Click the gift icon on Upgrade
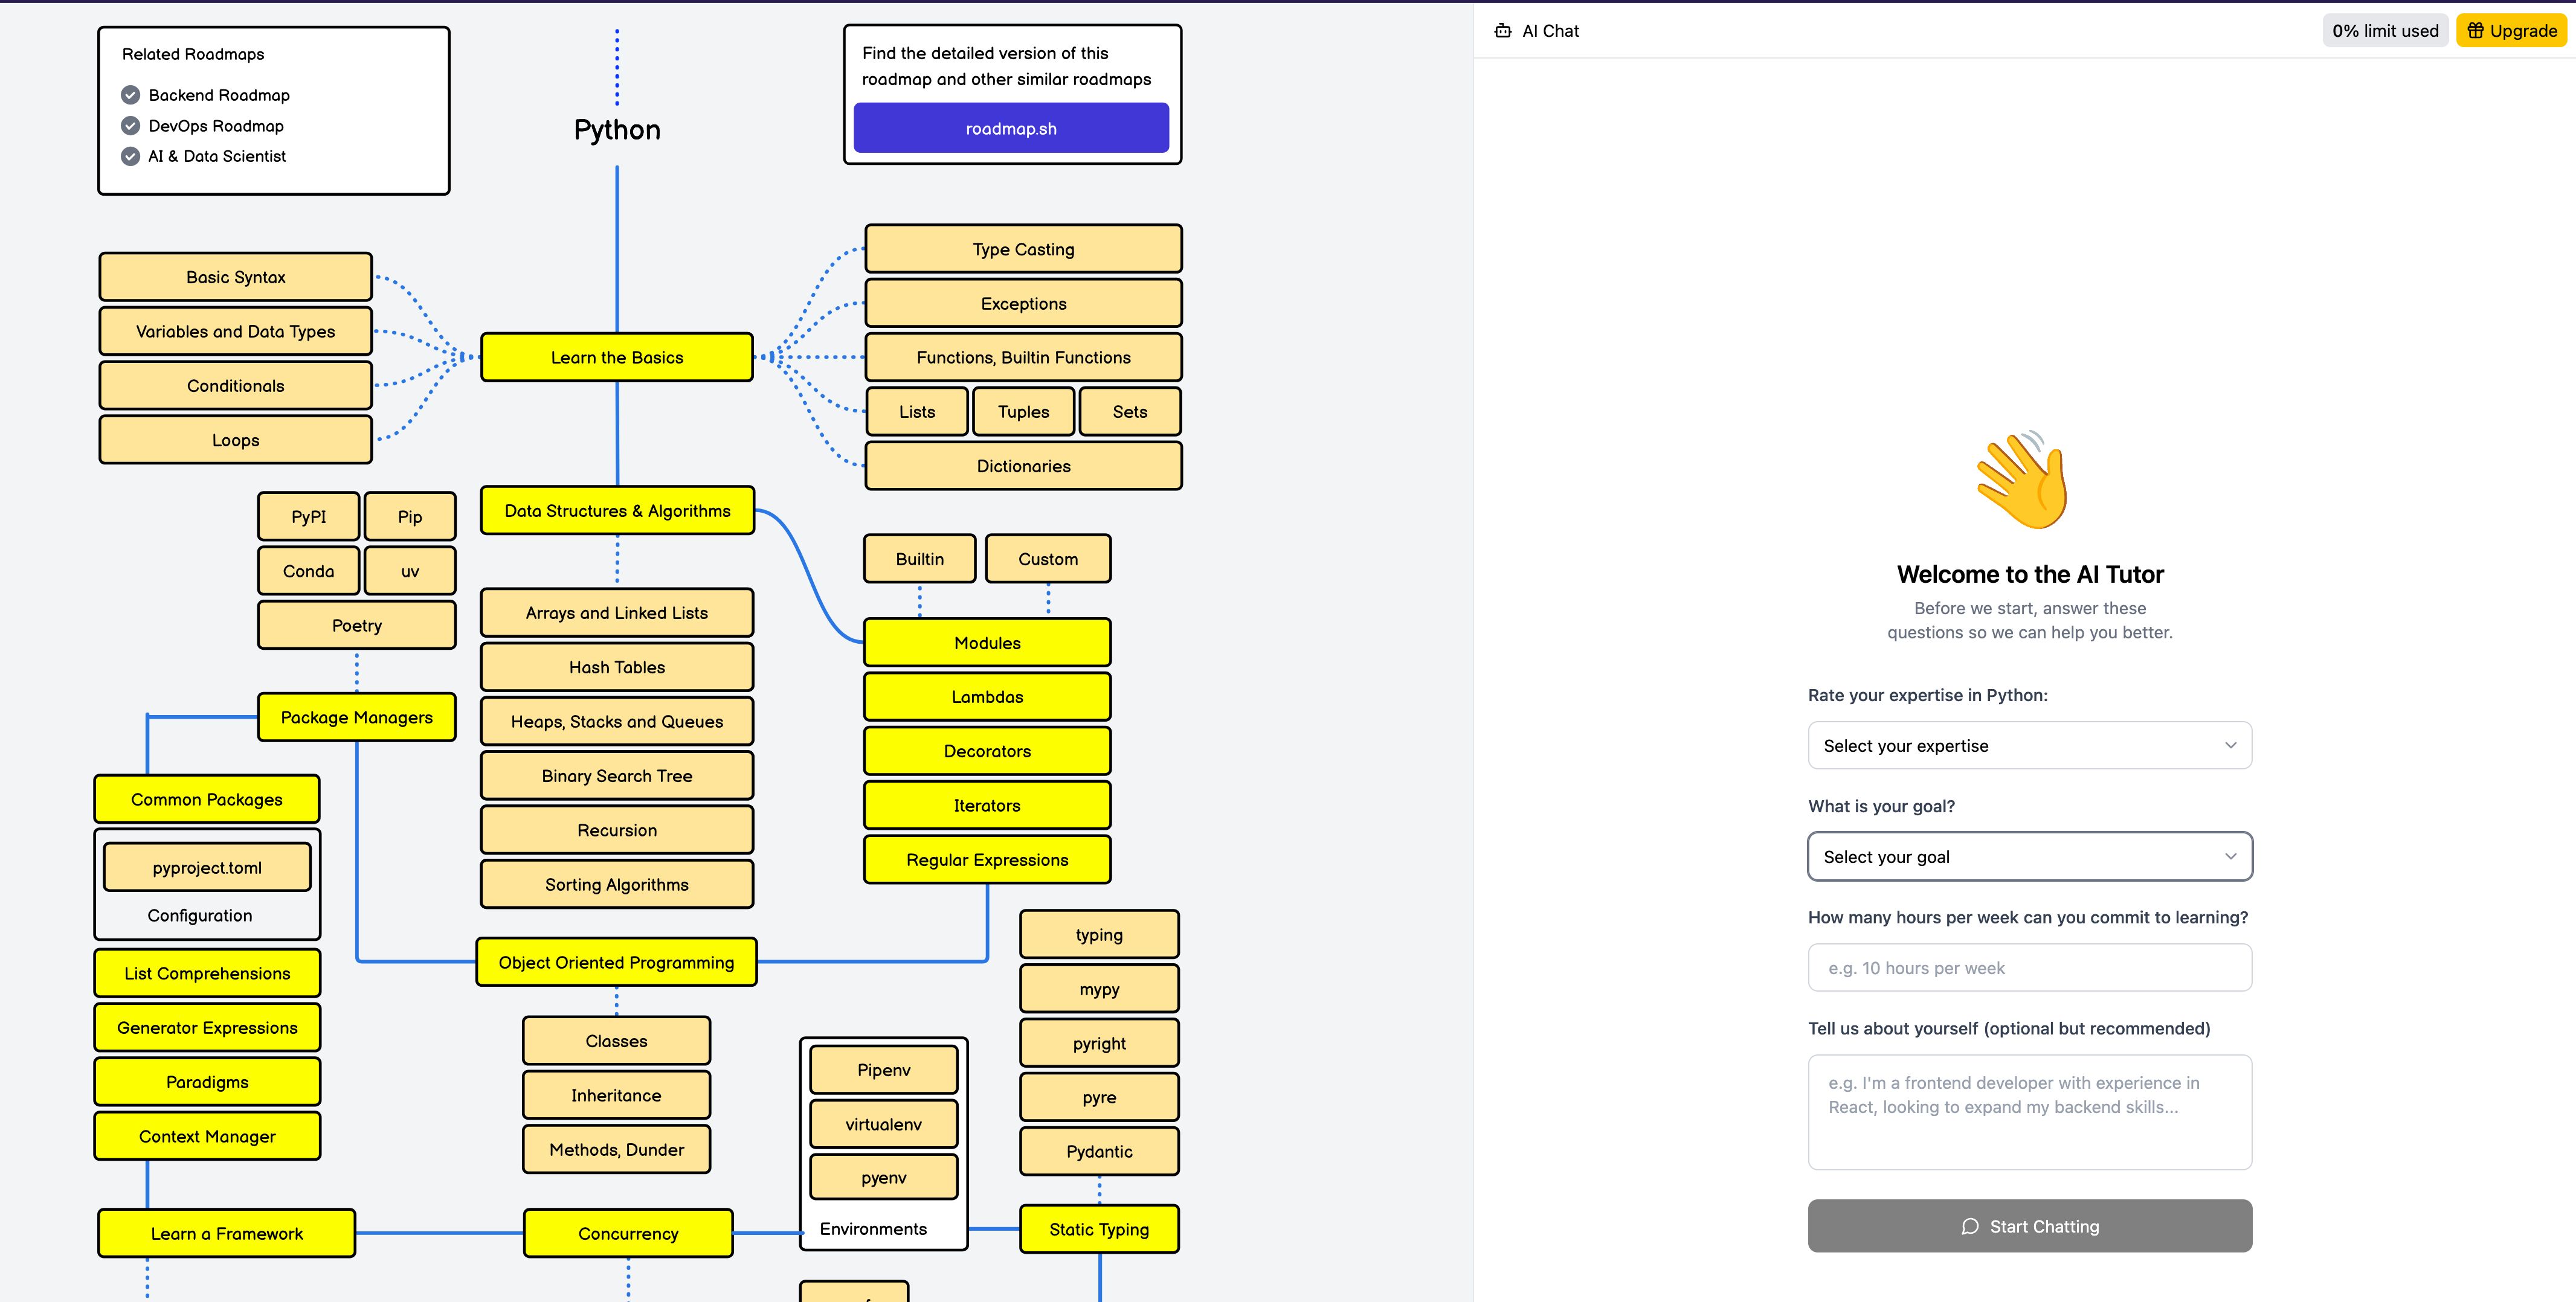This screenshot has width=2576, height=1302. pyautogui.click(x=2475, y=31)
